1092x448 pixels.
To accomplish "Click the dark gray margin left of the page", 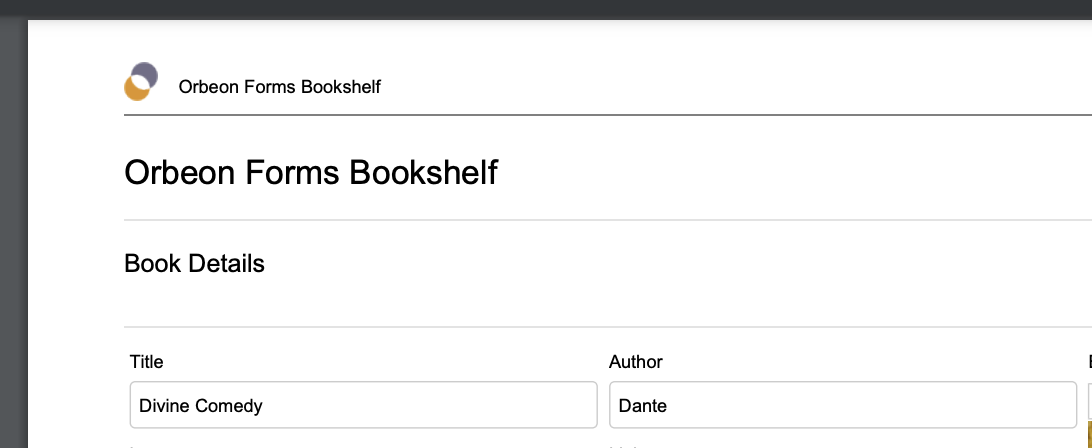I will 13,233.
